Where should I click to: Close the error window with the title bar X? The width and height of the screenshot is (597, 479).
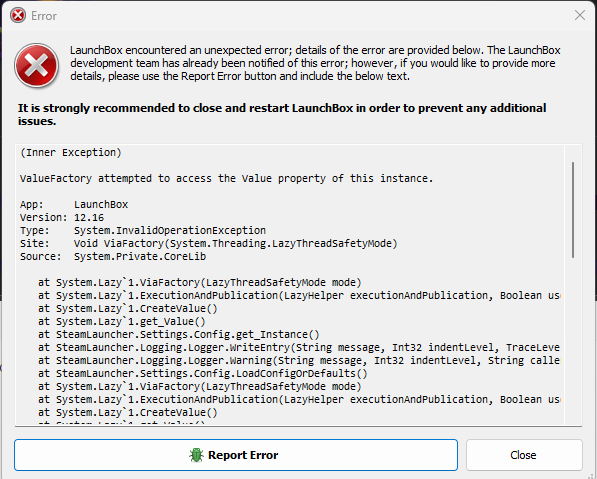coord(580,15)
